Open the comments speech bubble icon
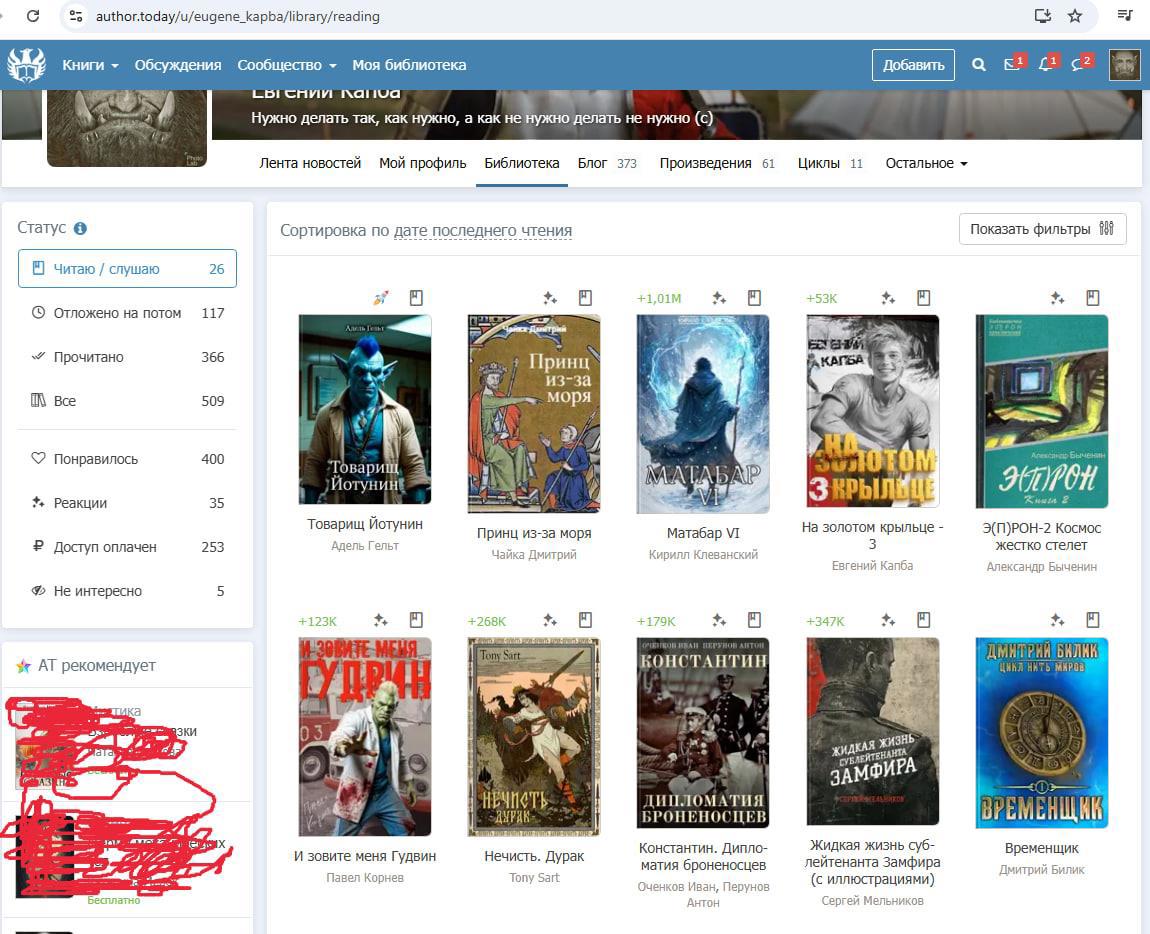The width and height of the screenshot is (1150, 934). pyautogui.click(x=1078, y=65)
